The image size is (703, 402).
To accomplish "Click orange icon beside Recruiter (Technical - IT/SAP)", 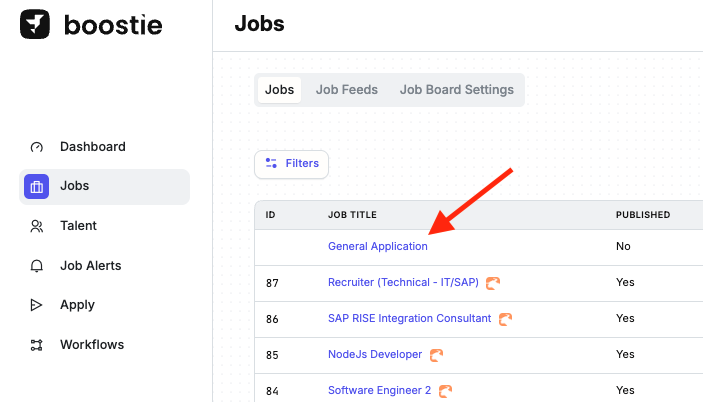I will (x=493, y=283).
